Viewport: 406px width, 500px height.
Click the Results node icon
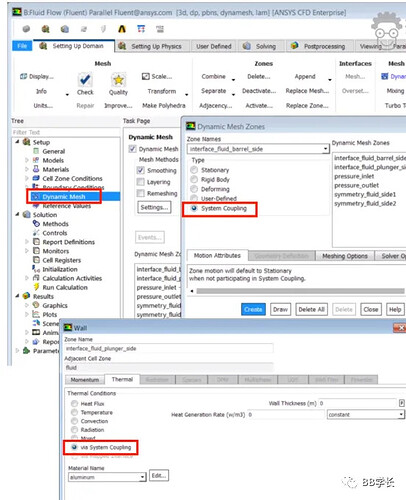pyautogui.click(x=26, y=296)
